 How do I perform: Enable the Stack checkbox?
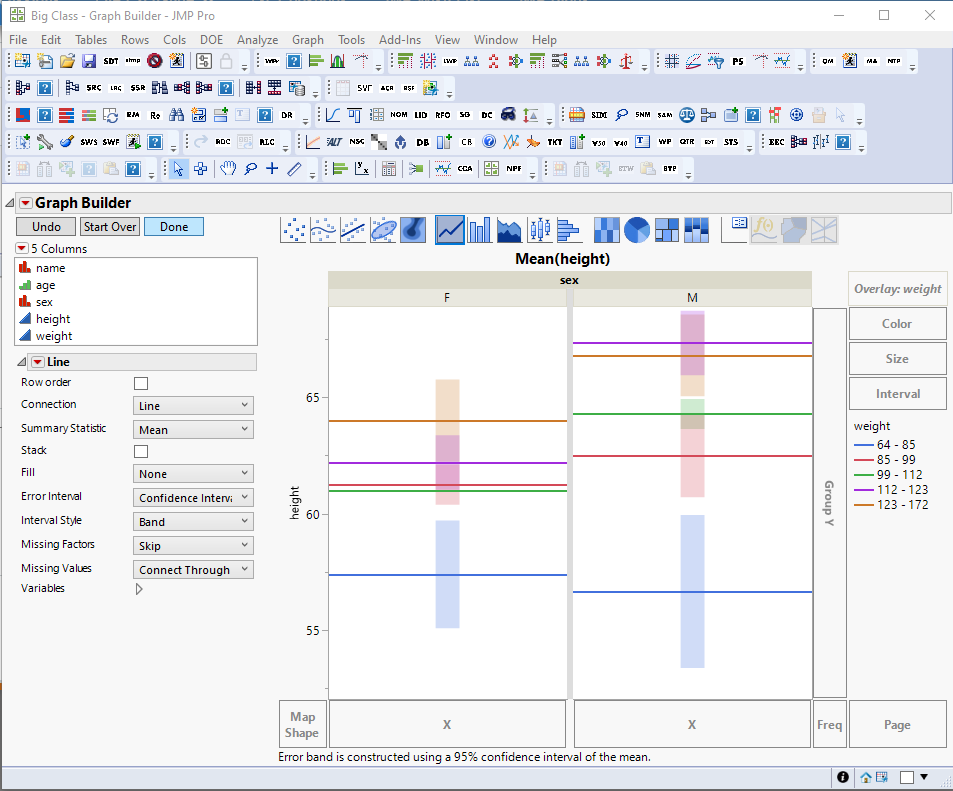(140, 450)
